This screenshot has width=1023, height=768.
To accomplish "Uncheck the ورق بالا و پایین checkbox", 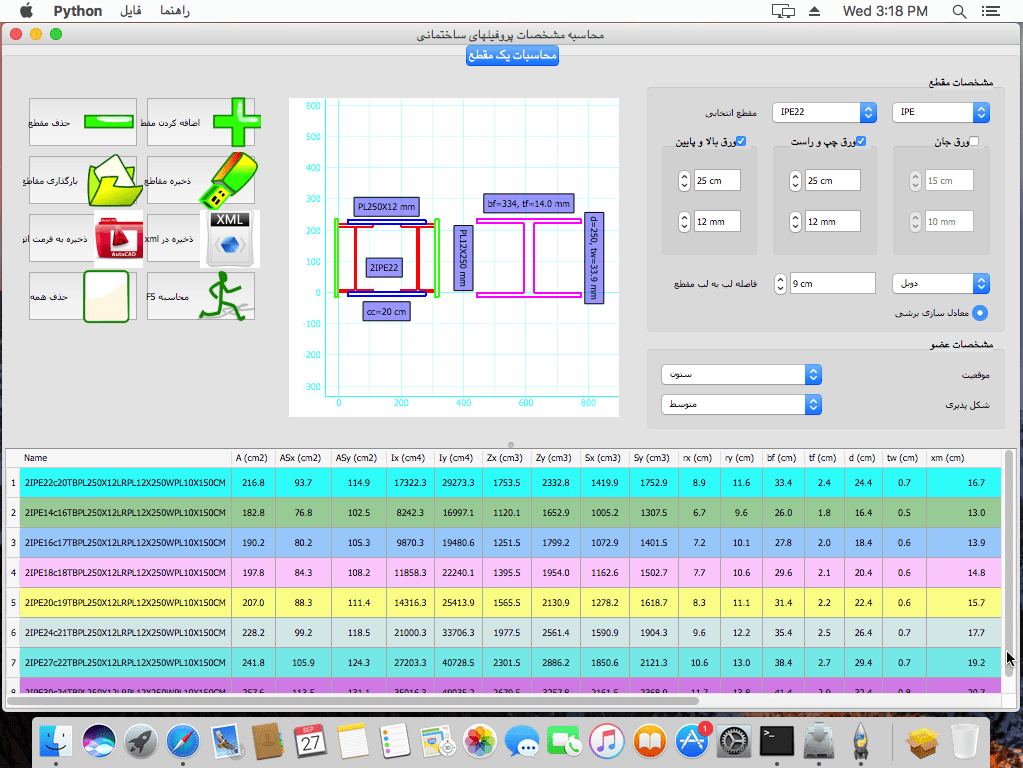I will point(742,142).
